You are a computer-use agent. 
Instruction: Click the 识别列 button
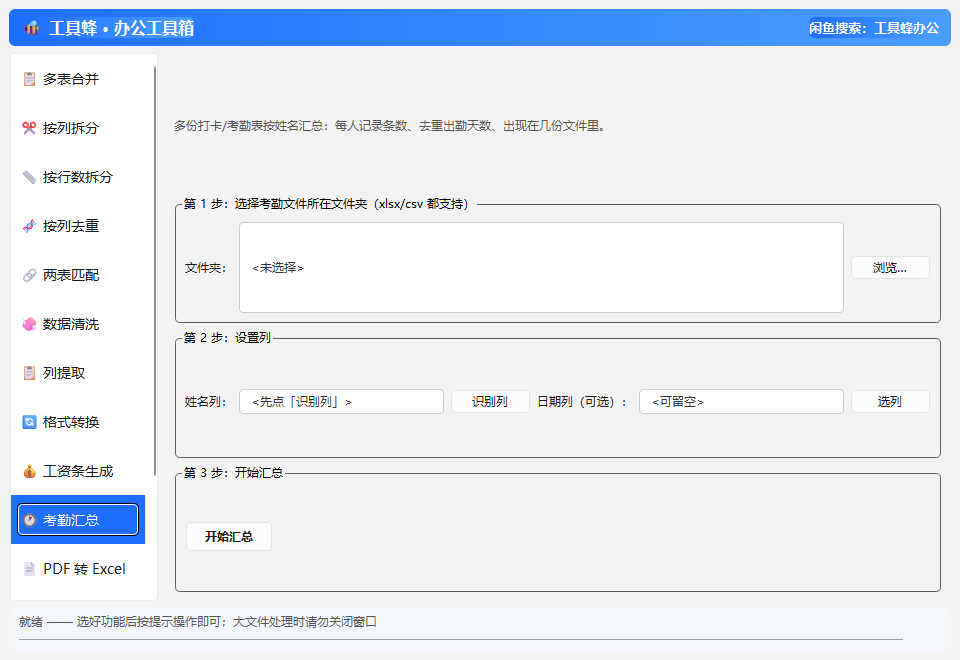click(x=490, y=402)
